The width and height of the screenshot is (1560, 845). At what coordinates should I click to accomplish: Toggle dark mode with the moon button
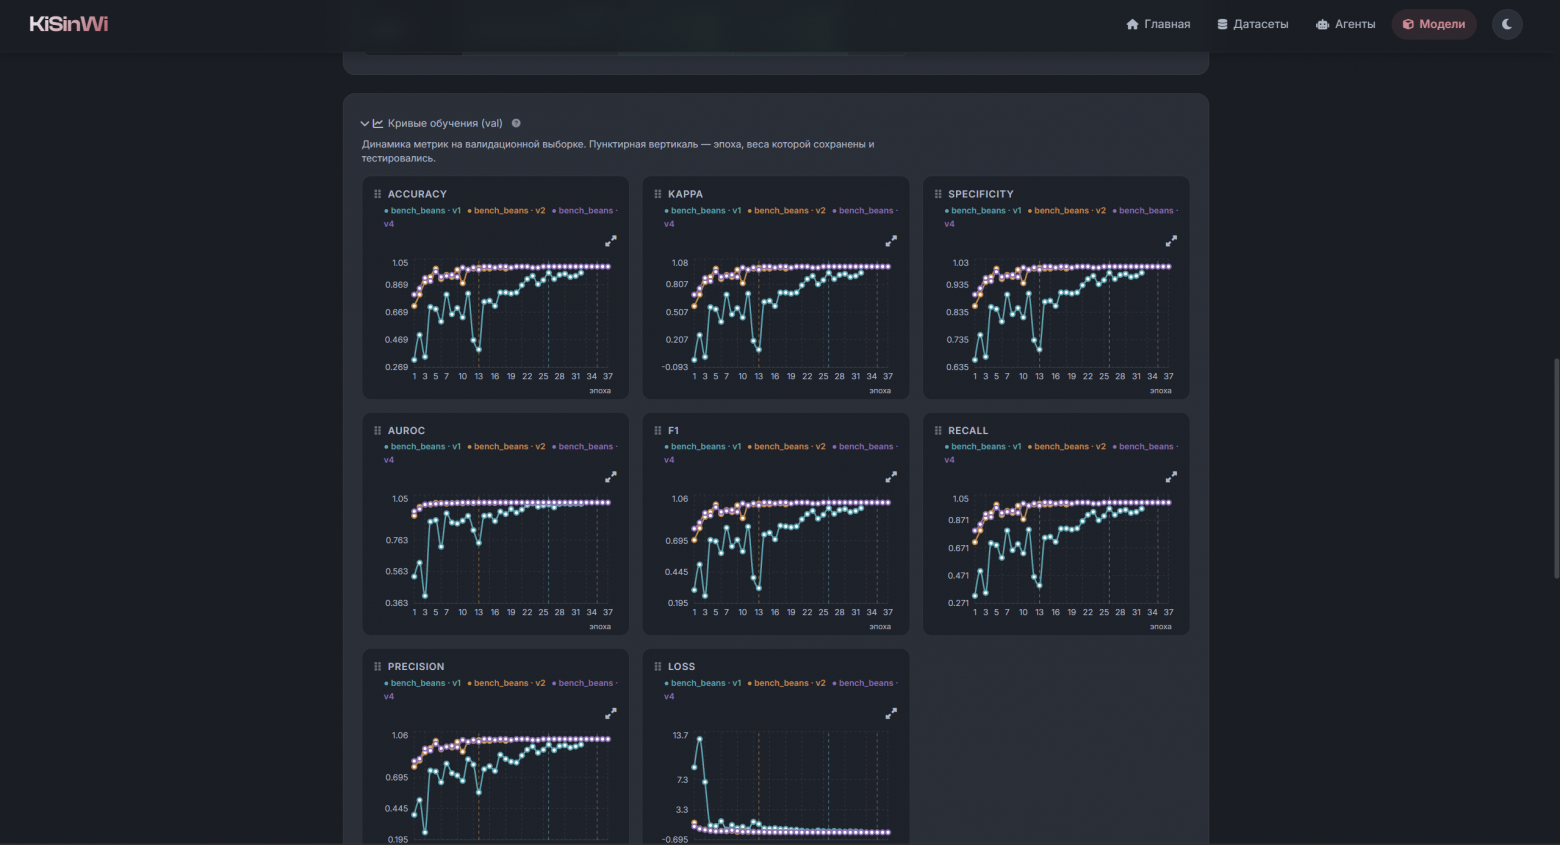(x=1507, y=24)
